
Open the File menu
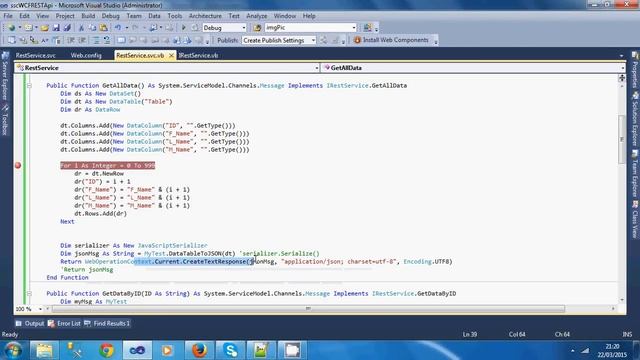[8, 16]
